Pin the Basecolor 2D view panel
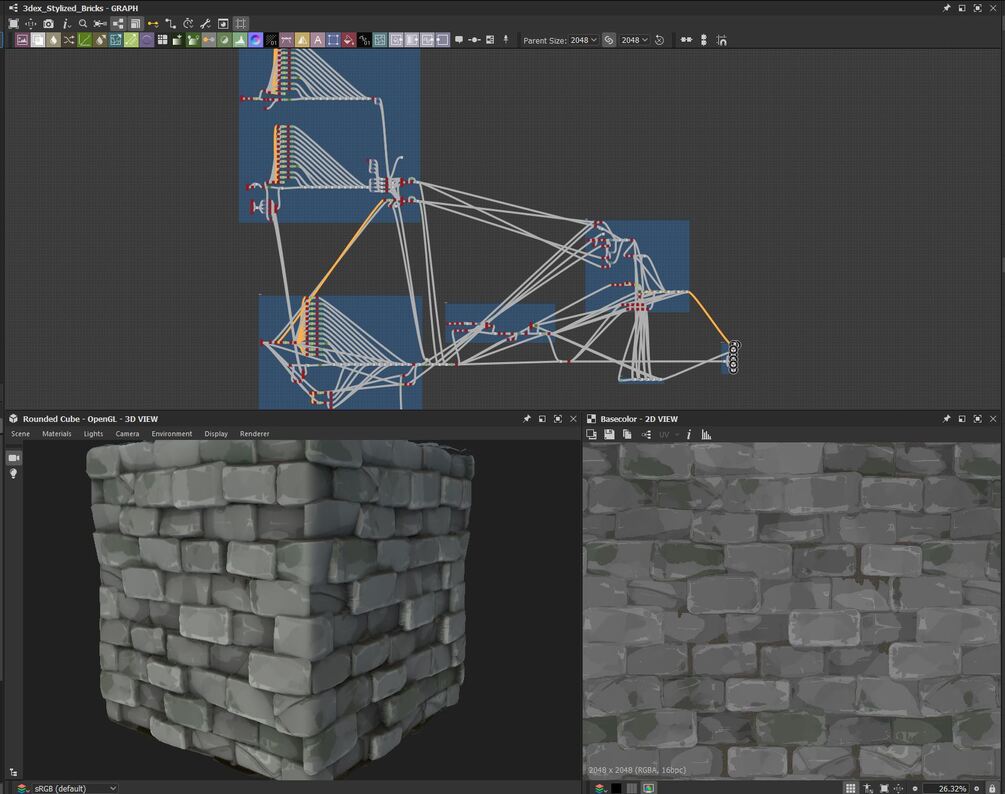The image size is (1005, 794). pos(946,418)
